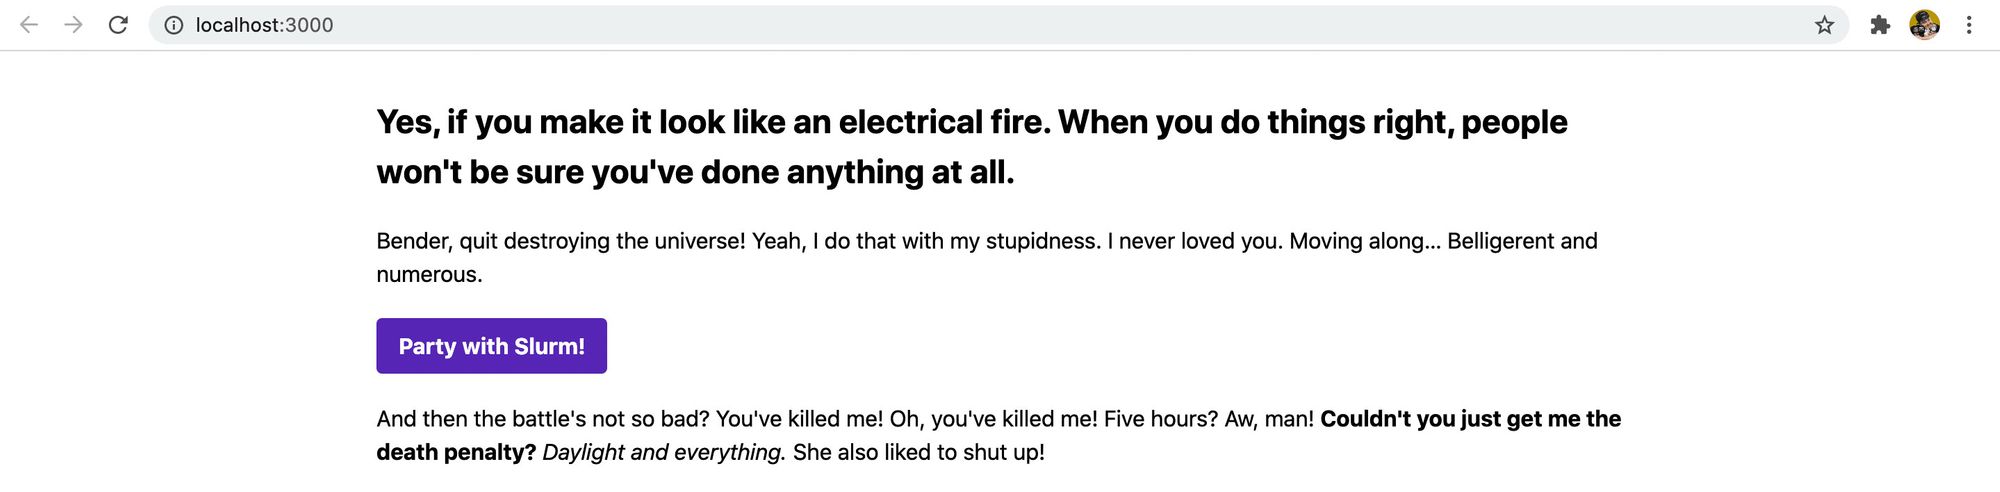The width and height of the screenshot is (2000, 492).
Task: Click the word "numerous."
Action: pyautogui.click(x=429, y=274)
